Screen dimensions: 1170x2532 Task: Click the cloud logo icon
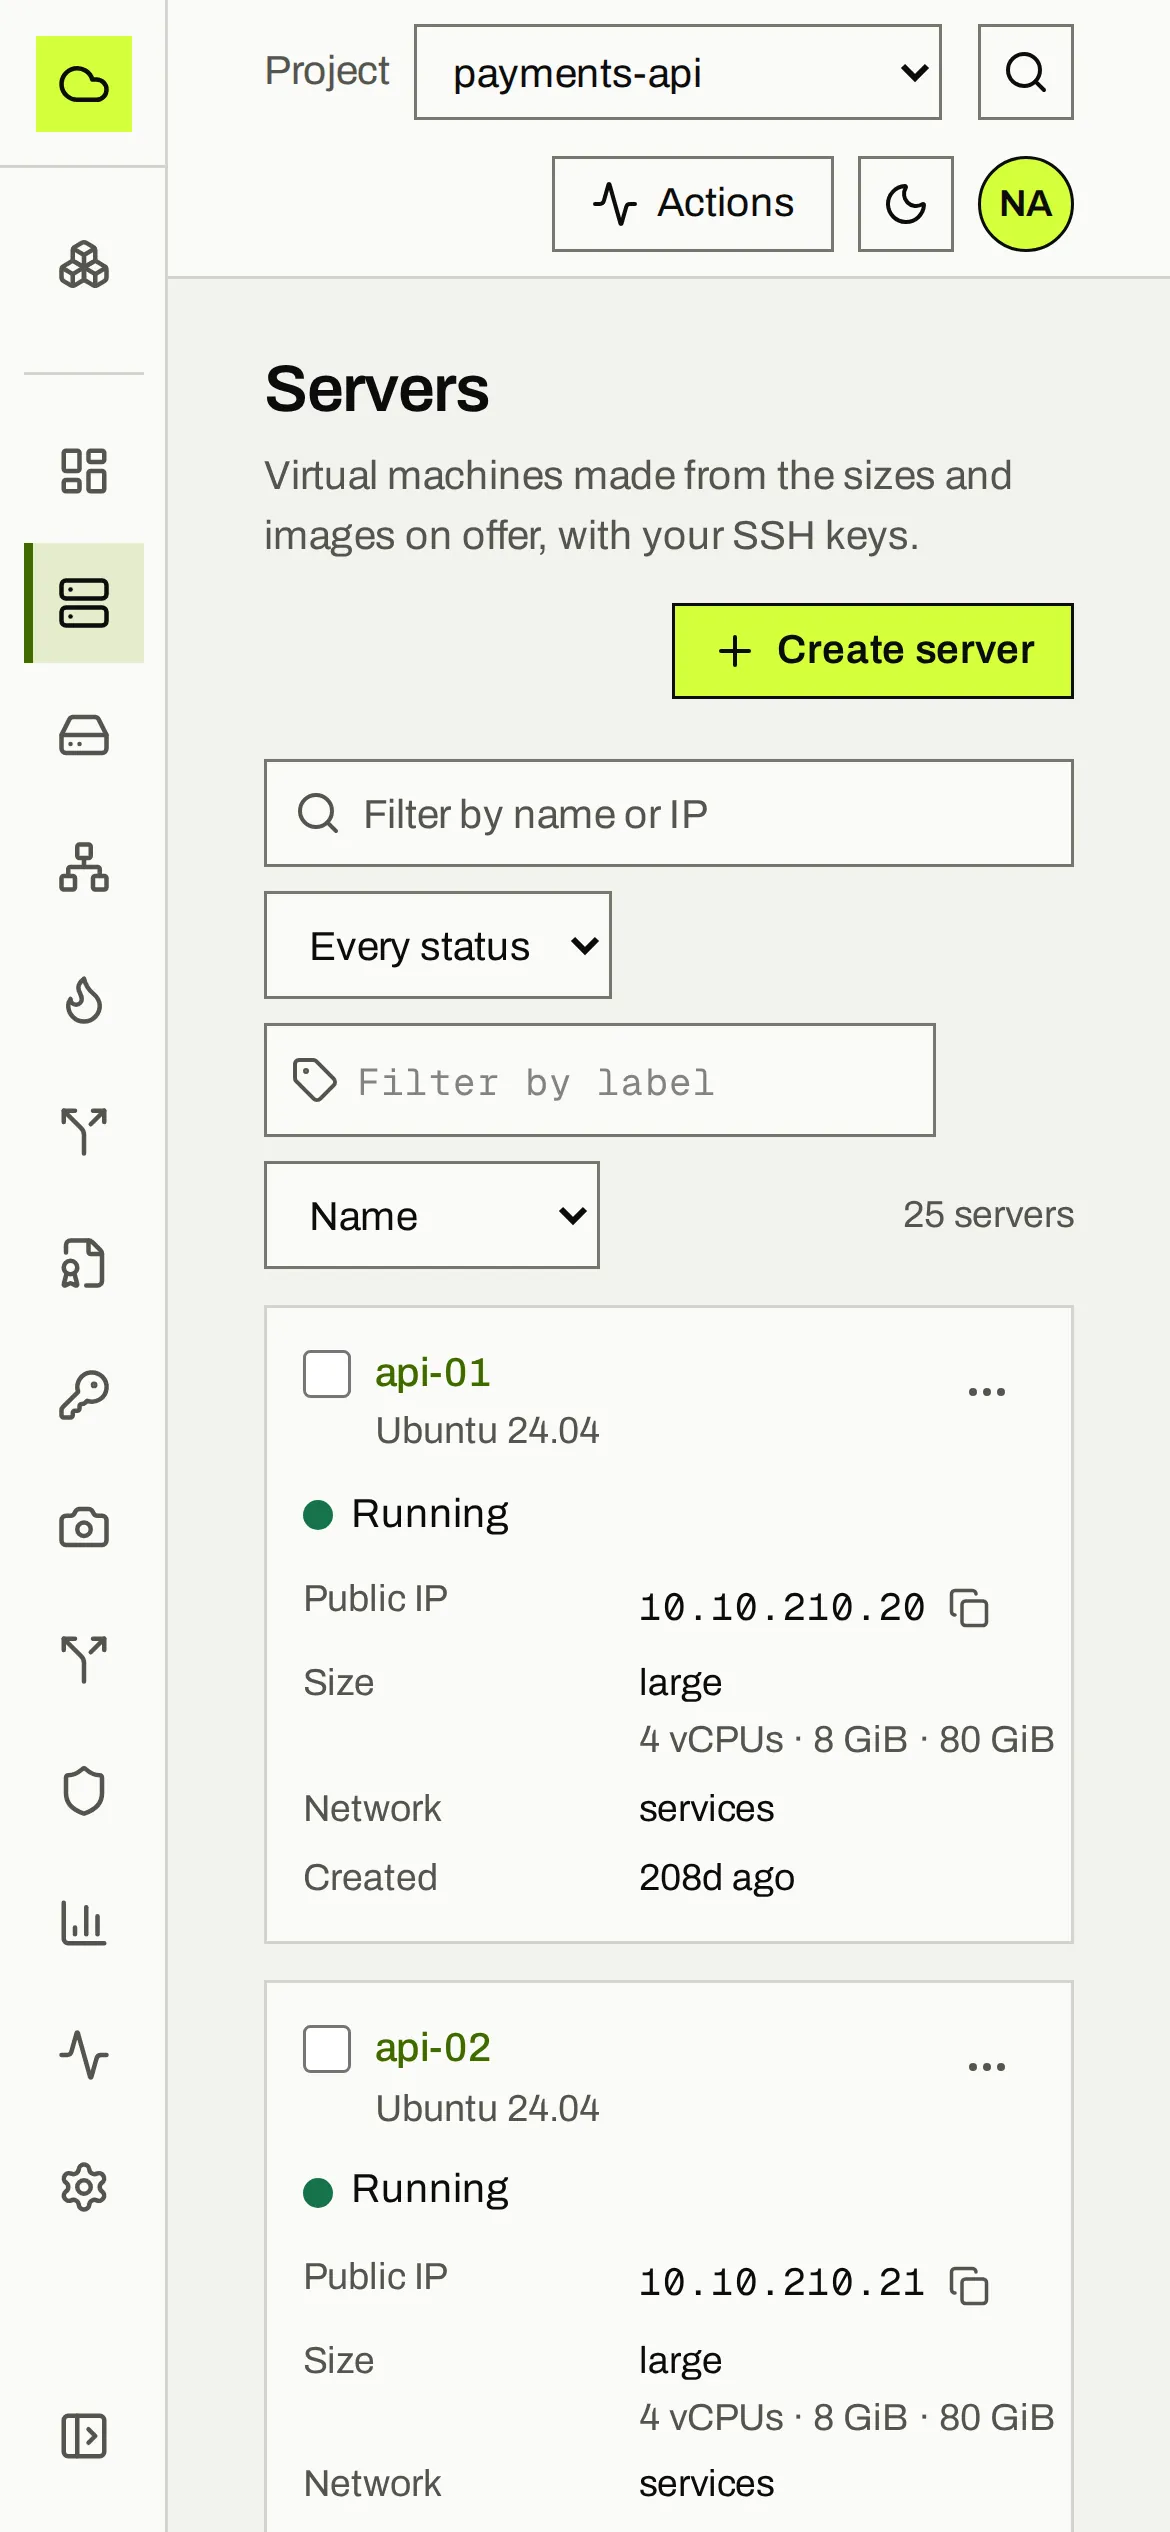tap(84, 84)
